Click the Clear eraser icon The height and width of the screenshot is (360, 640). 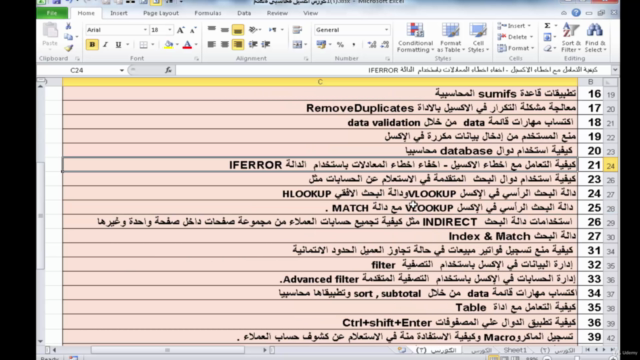pos(547,49)
